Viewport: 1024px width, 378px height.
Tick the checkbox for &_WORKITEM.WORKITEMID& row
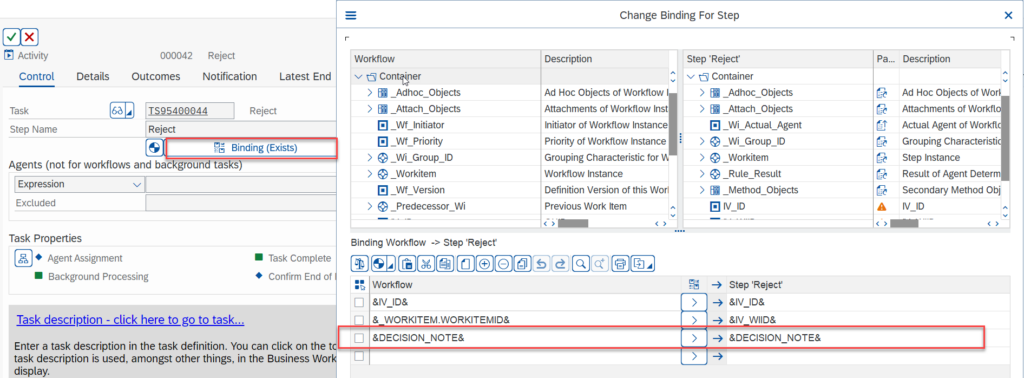tap(359, 320)
